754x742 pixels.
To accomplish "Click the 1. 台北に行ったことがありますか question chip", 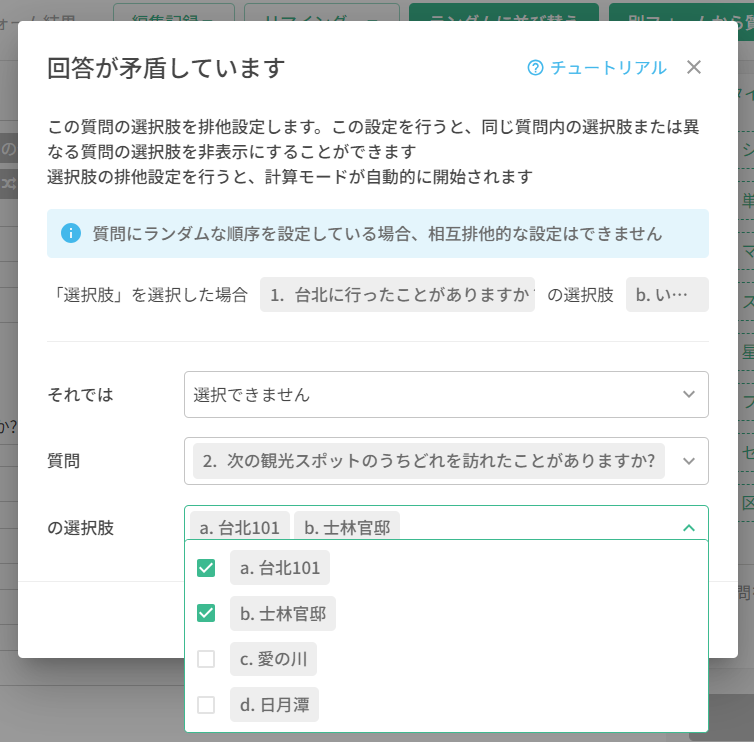I will [x=397, y=294].
